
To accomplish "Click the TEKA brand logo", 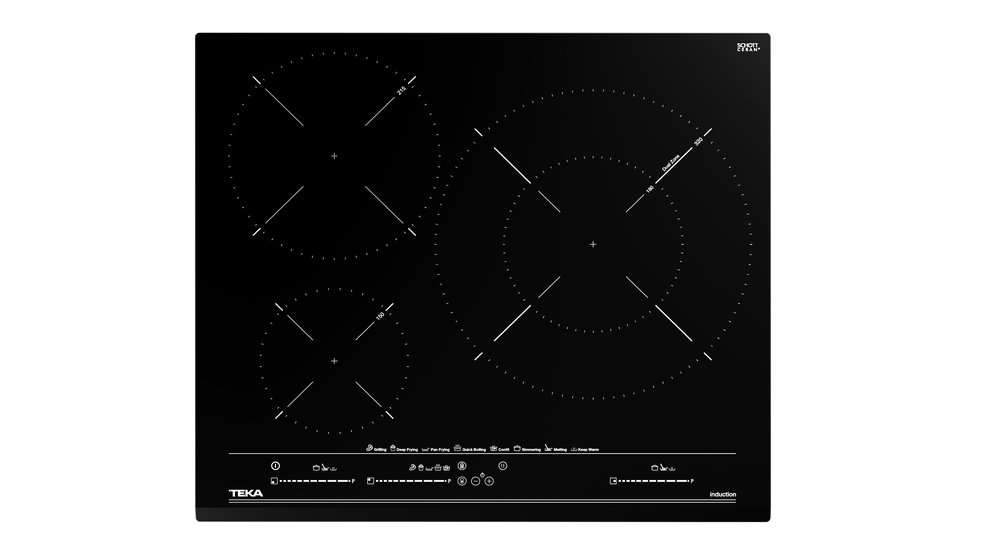I will click(246, 494).
